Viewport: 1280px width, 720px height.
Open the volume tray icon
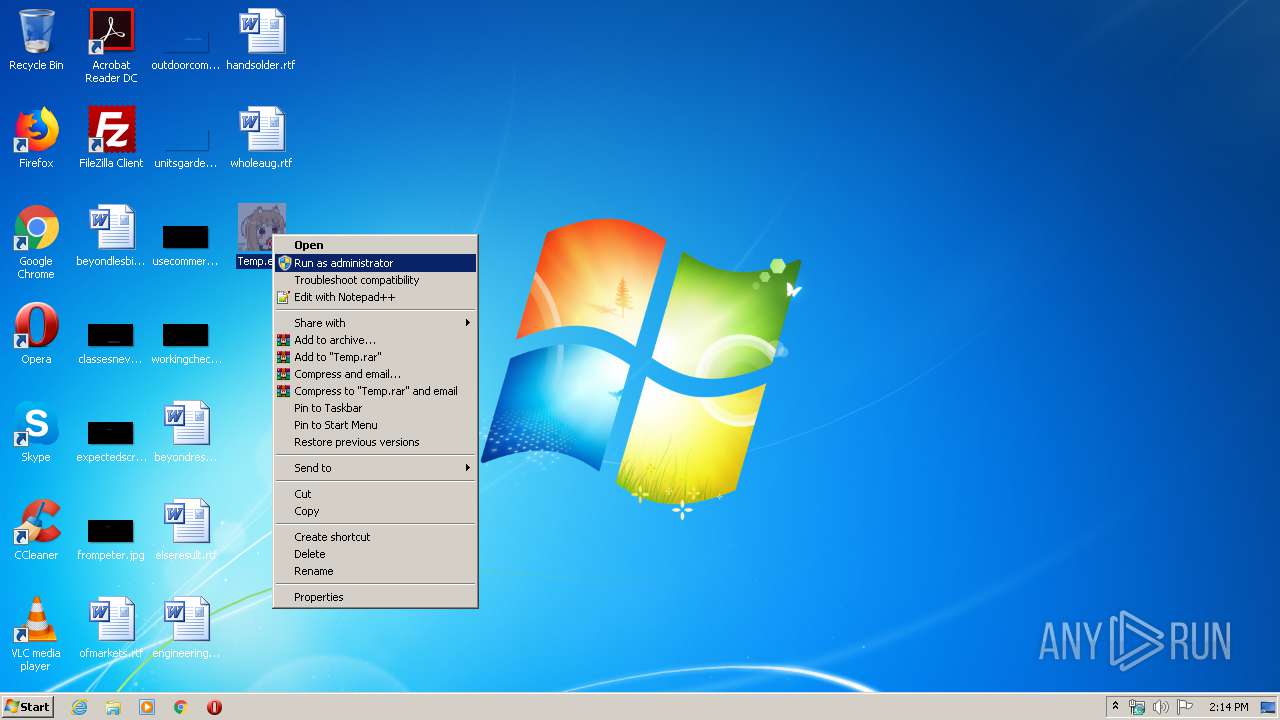[1160, 707]
